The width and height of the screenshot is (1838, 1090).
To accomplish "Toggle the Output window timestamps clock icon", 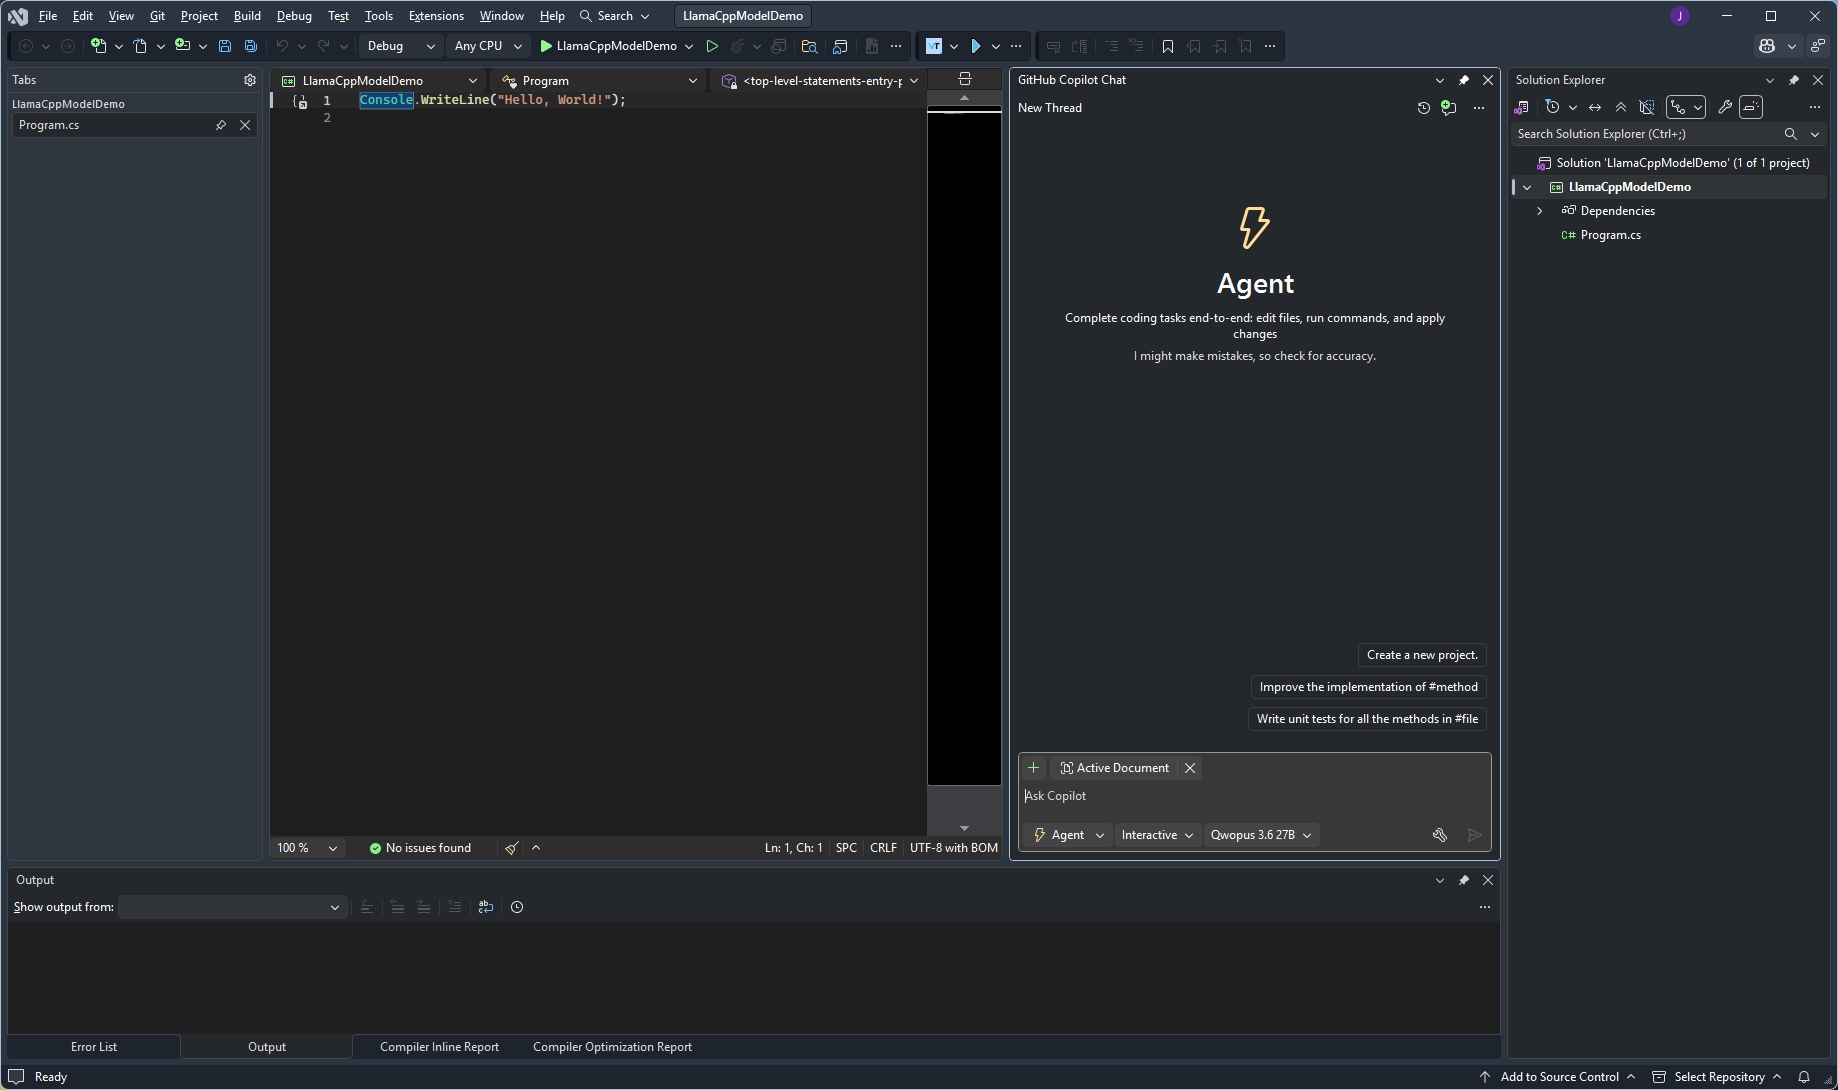I will click(x=517, y=907).
